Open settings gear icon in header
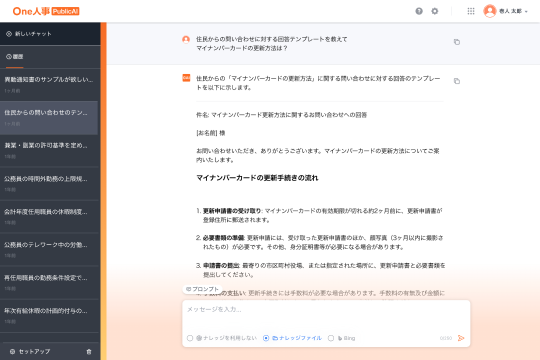The height and width of the screenshot is (360, 540). click(435, 11)
